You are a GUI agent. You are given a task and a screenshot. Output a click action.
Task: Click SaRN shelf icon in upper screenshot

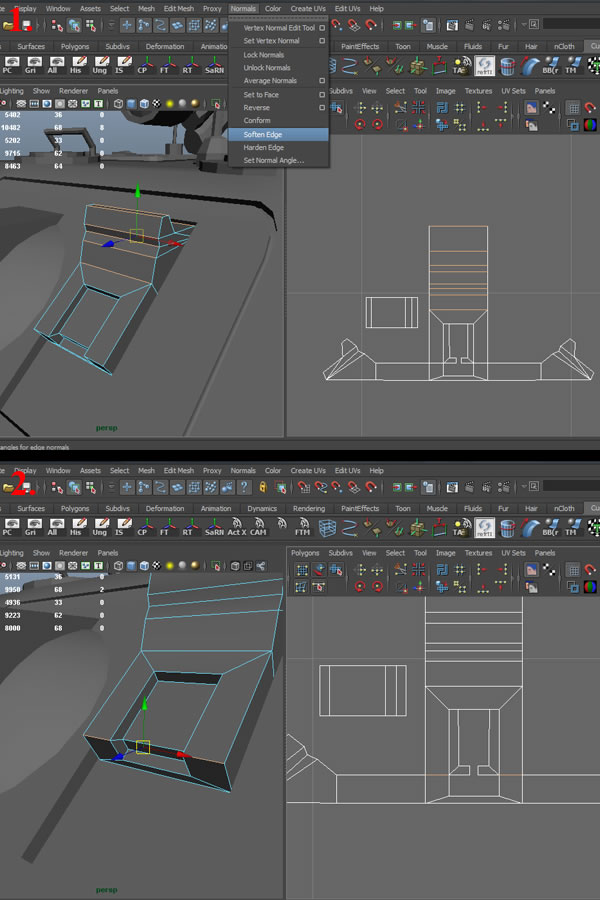click(x=214, y=65)
